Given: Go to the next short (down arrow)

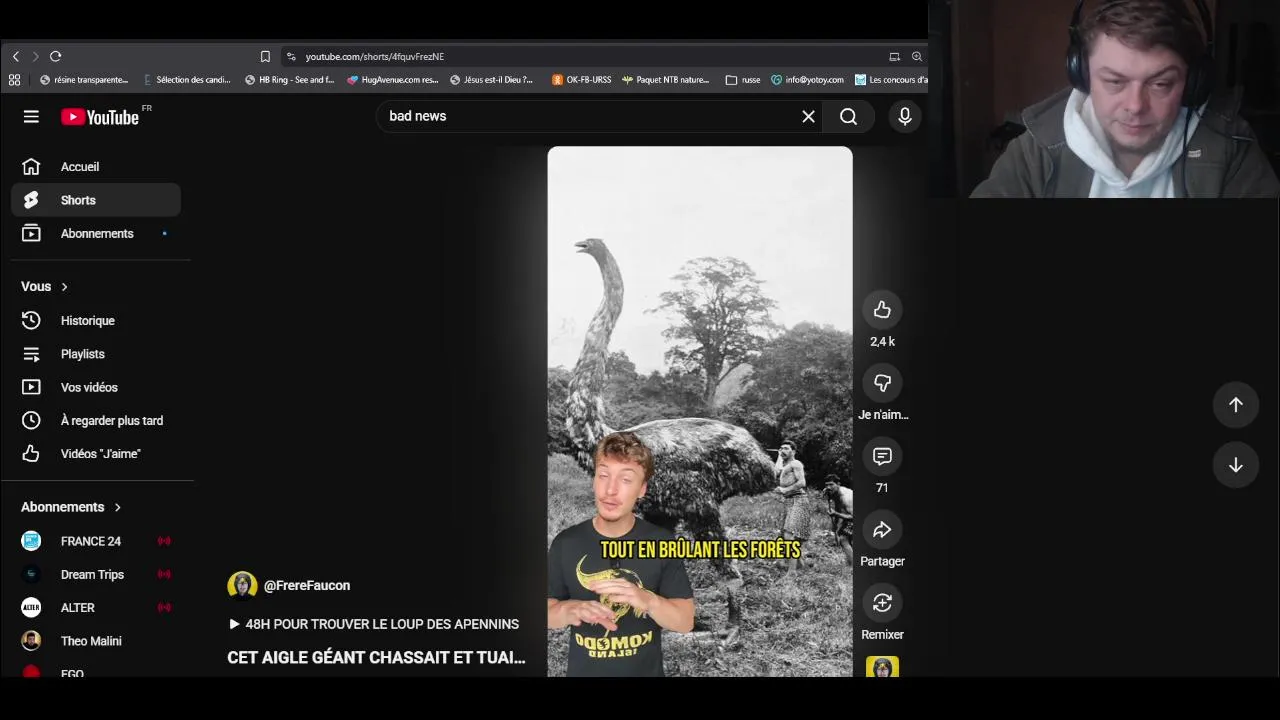Looking at the screenshot, I should pos(1236,465).
